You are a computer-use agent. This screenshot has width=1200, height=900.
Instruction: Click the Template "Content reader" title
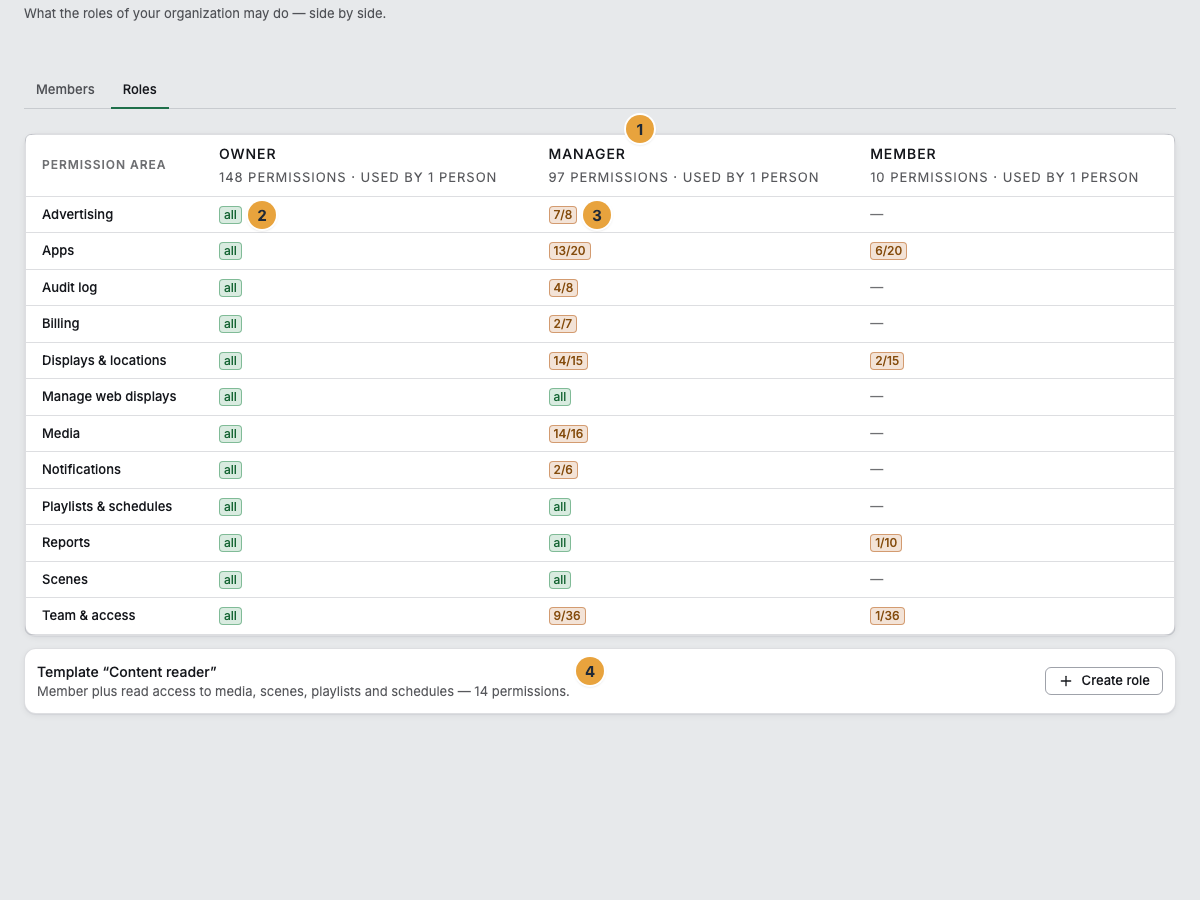127,671
